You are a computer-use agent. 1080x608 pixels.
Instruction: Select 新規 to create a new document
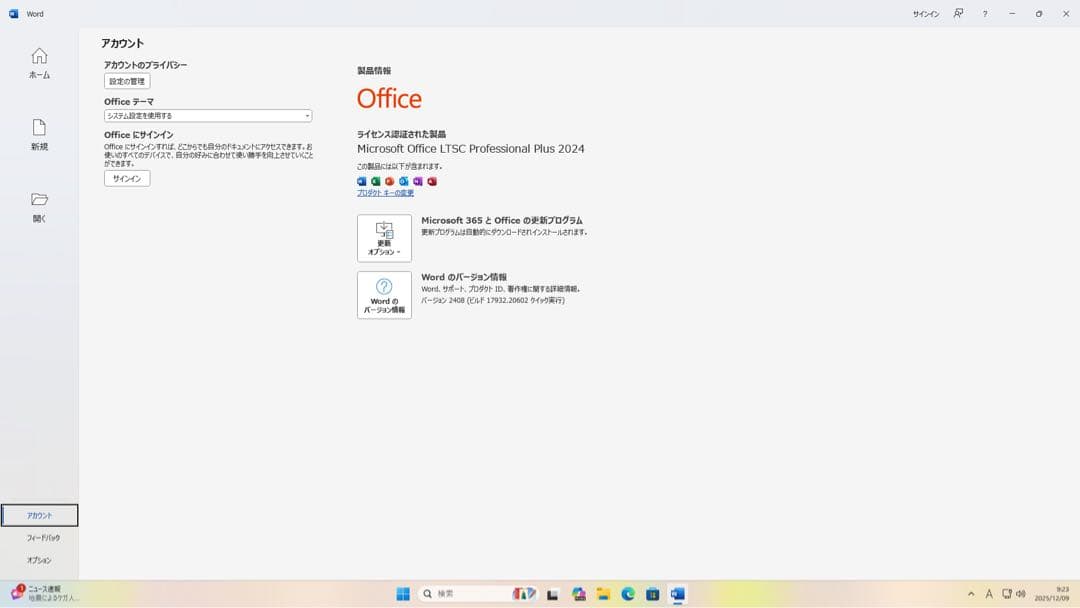point(39,133)
